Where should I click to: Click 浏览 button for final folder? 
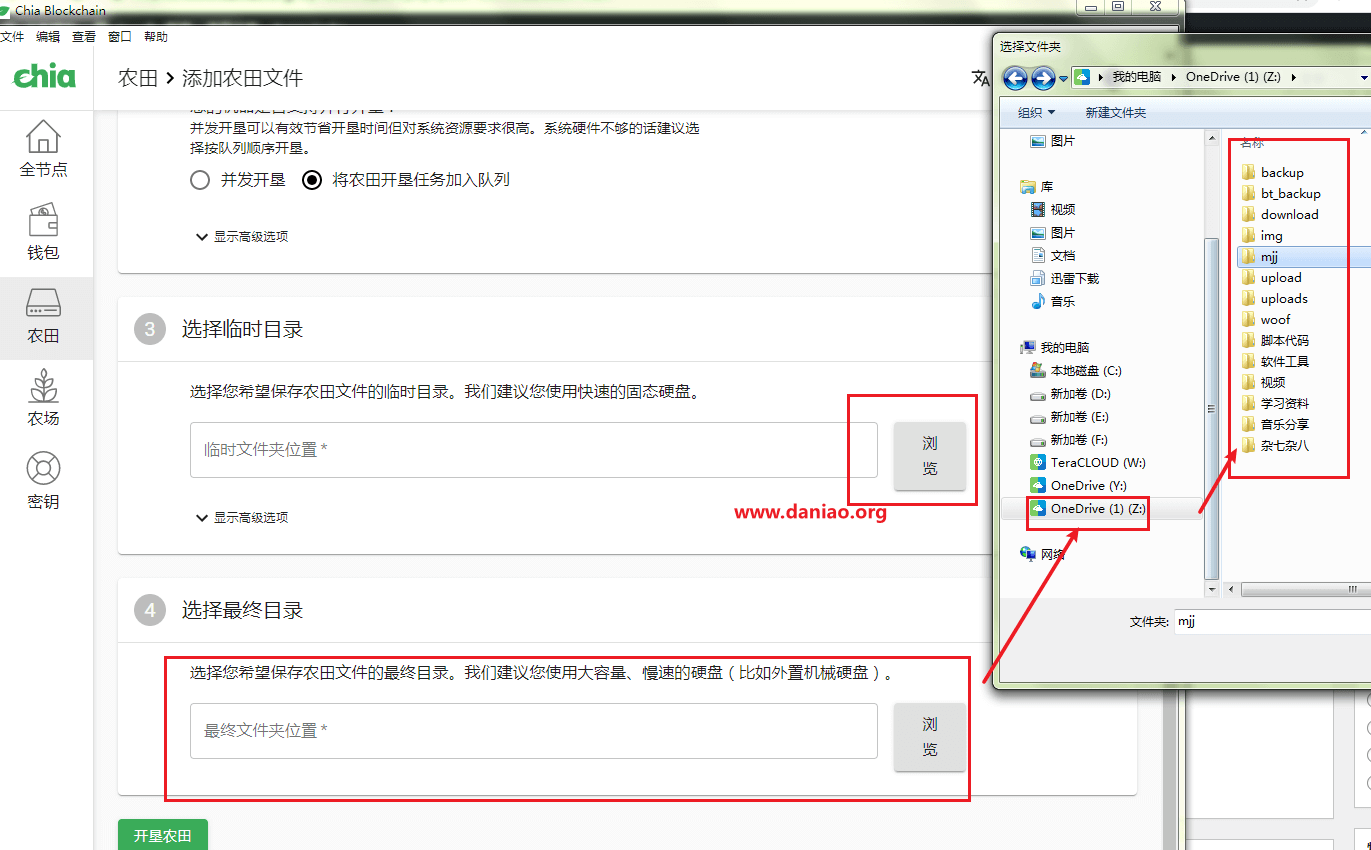pyautogui.click(x=930, y=737)
